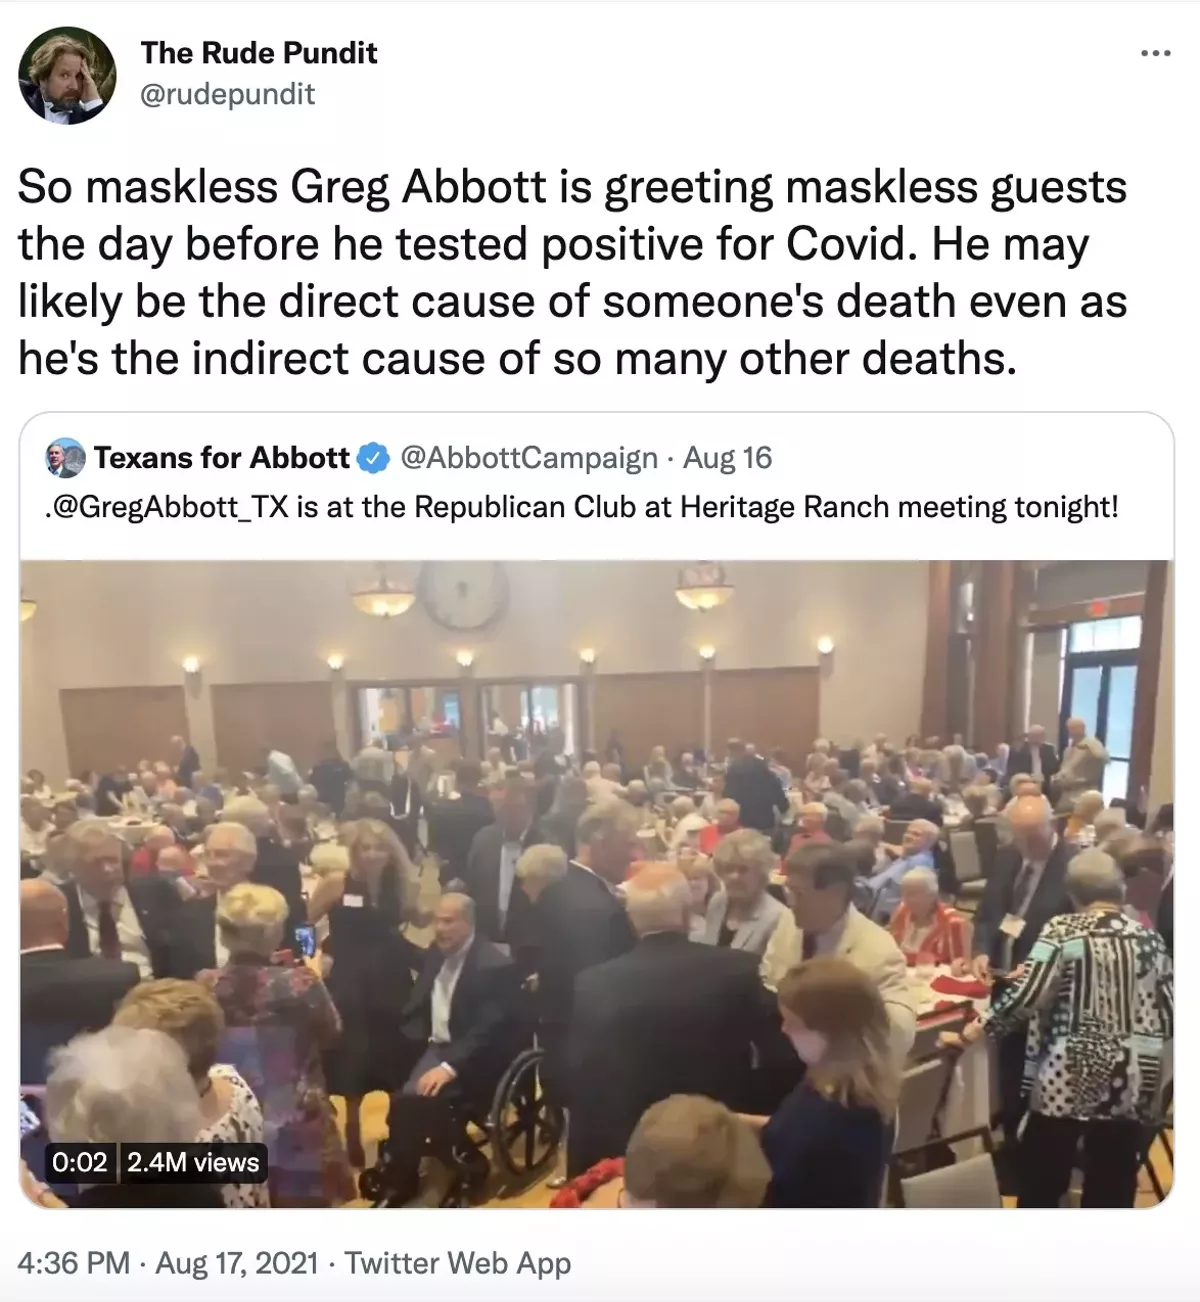Play the embedded ballroom video
1200x1302 pixels.
[x=596, y=884]
